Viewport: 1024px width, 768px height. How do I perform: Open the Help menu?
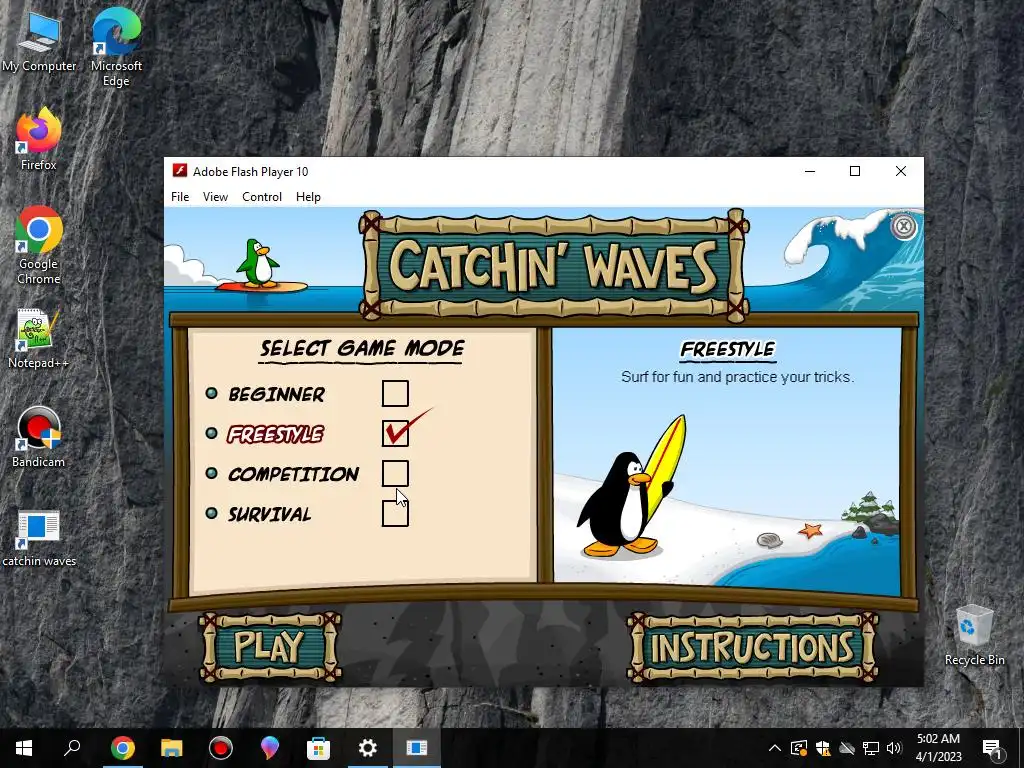pyautogui.click(x=308, y=197)
